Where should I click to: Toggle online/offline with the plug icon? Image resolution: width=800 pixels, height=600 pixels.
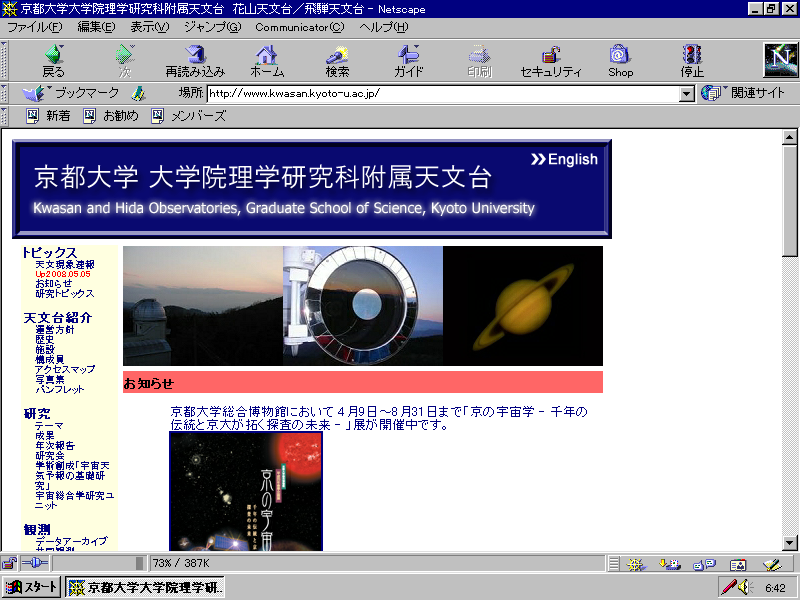pos(35,563)
